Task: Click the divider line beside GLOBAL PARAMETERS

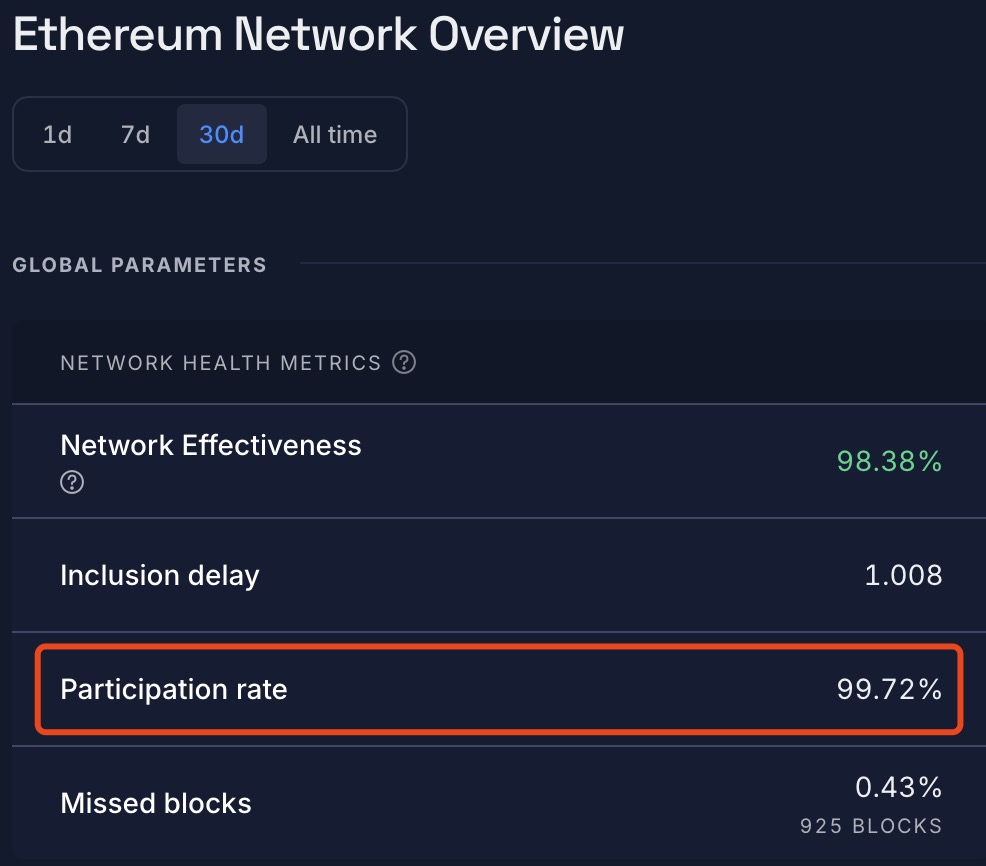Action: [x=640, y=264]
